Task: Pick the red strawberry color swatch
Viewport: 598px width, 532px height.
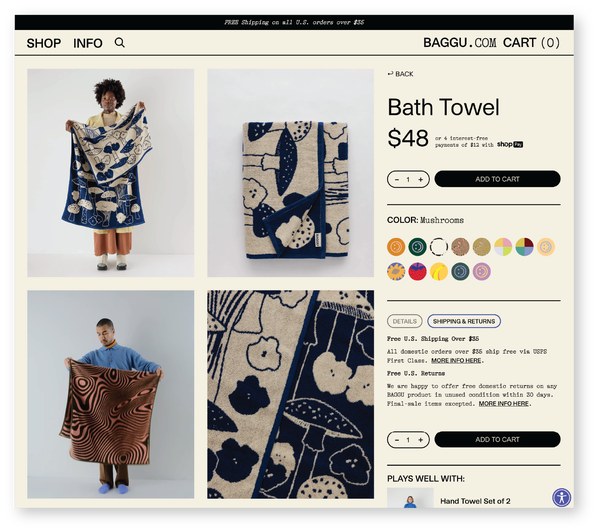Action: pos(417,272)
